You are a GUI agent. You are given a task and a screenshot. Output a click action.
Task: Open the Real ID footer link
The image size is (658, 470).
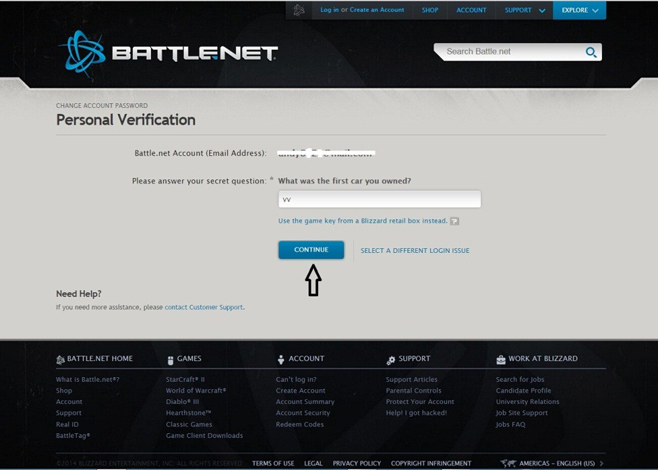tap(67, 424)
